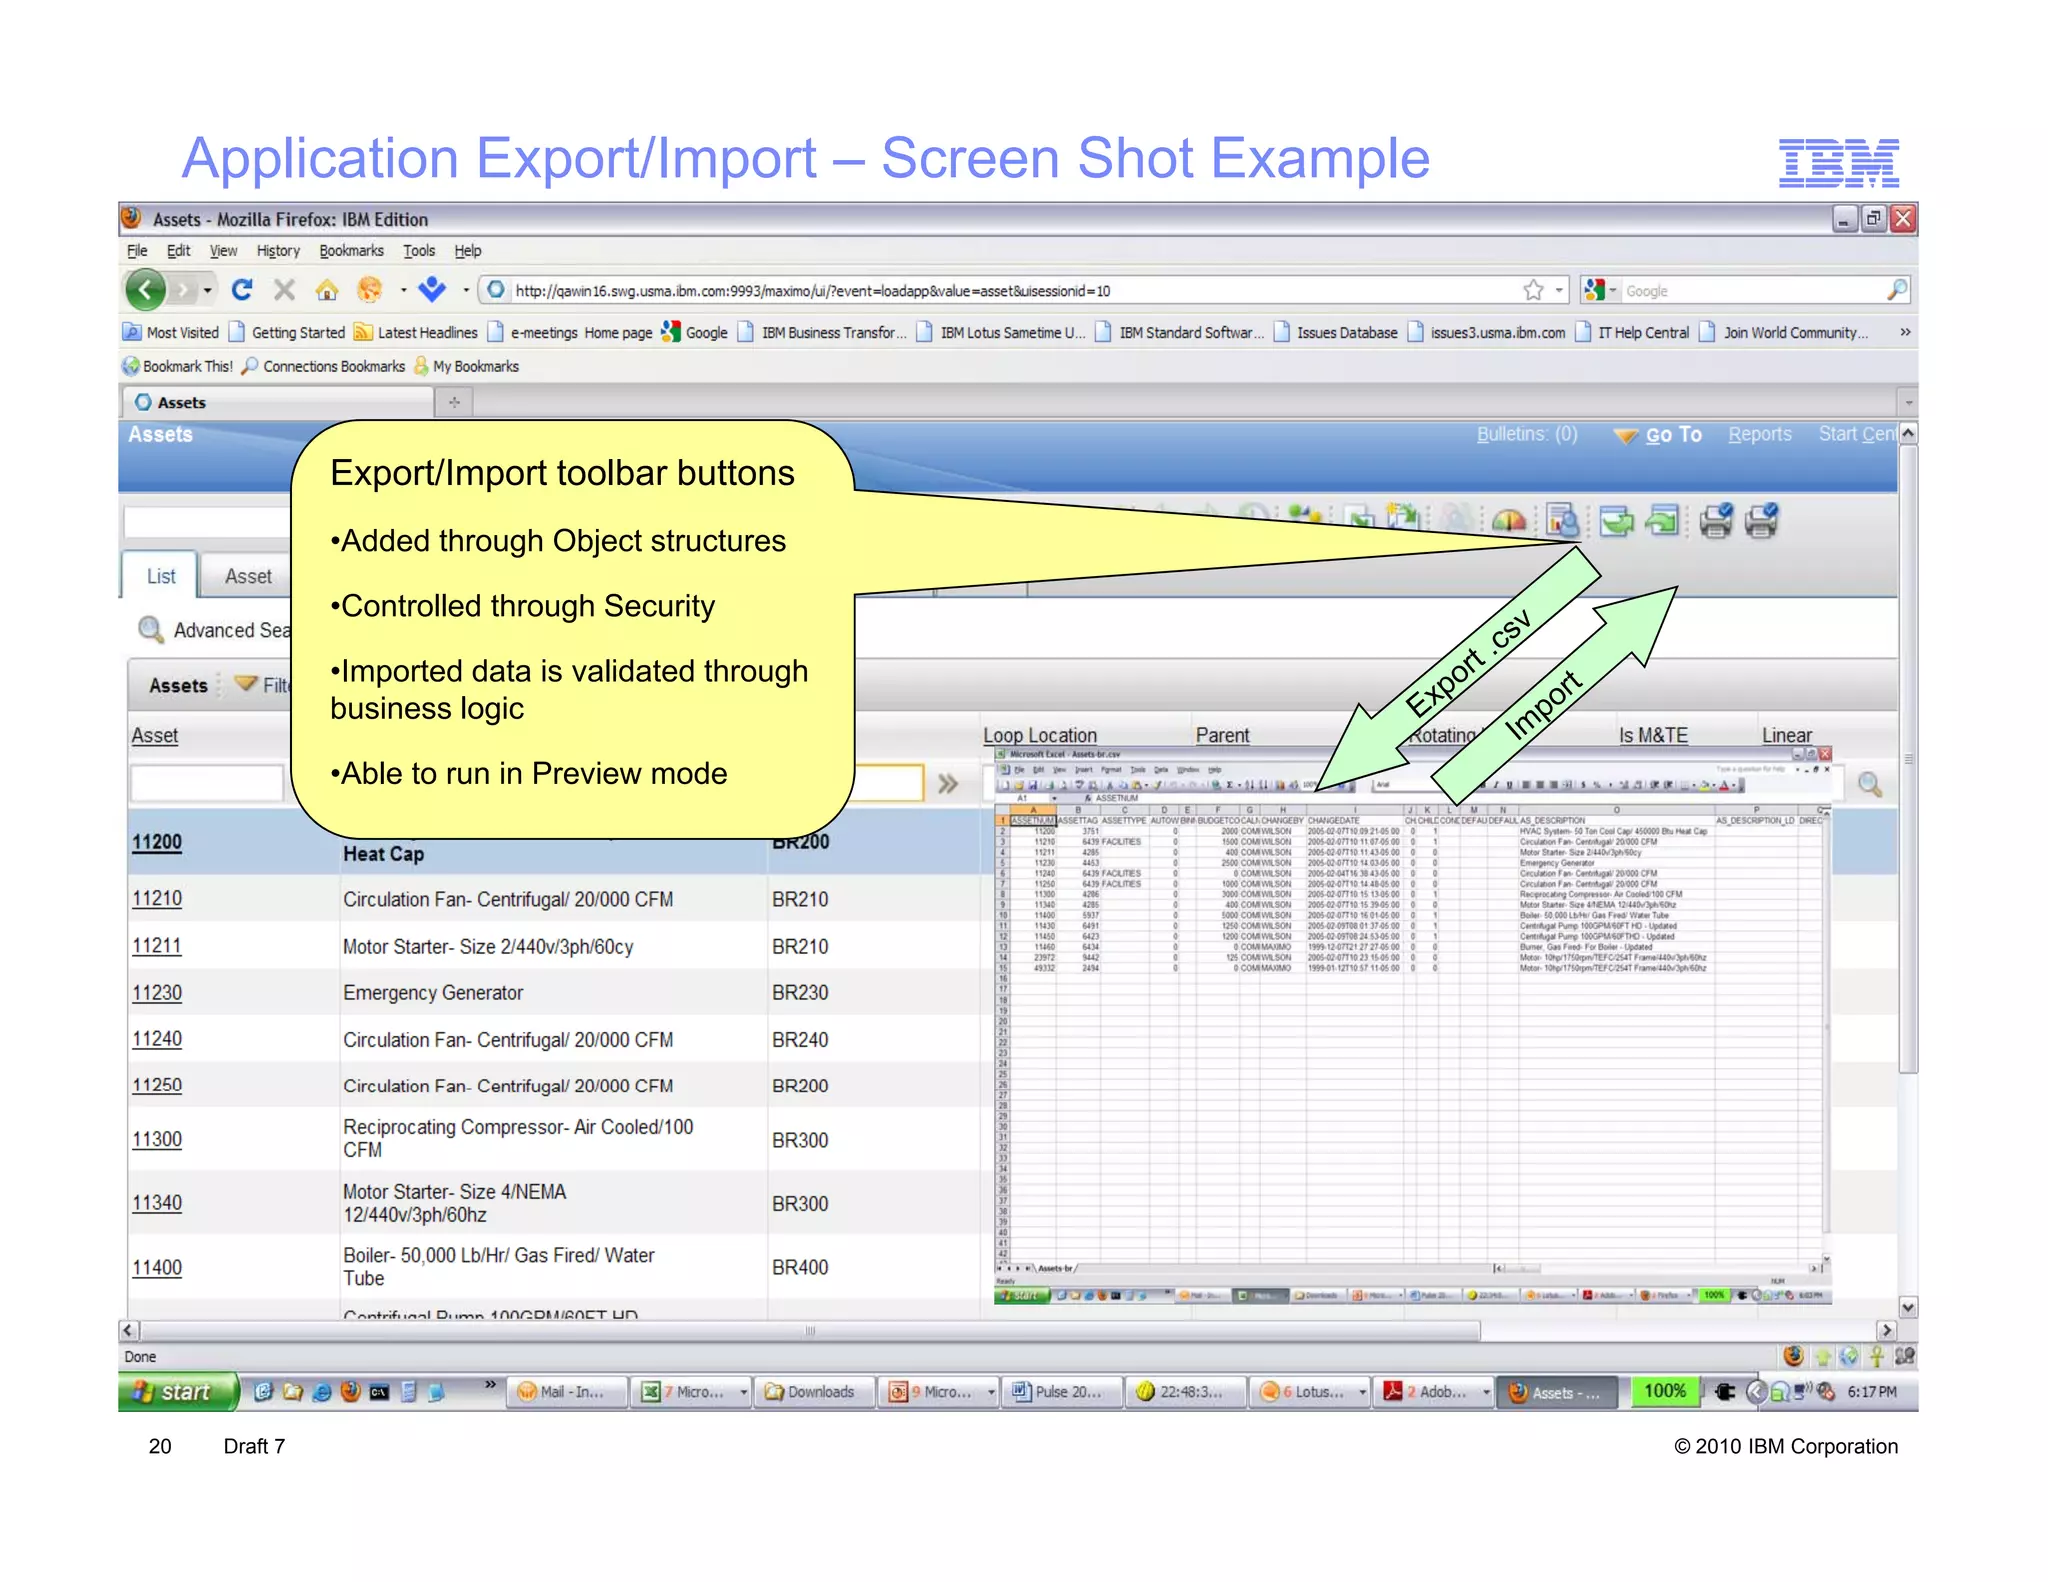Open Reports link

(x=1759, y=434)
